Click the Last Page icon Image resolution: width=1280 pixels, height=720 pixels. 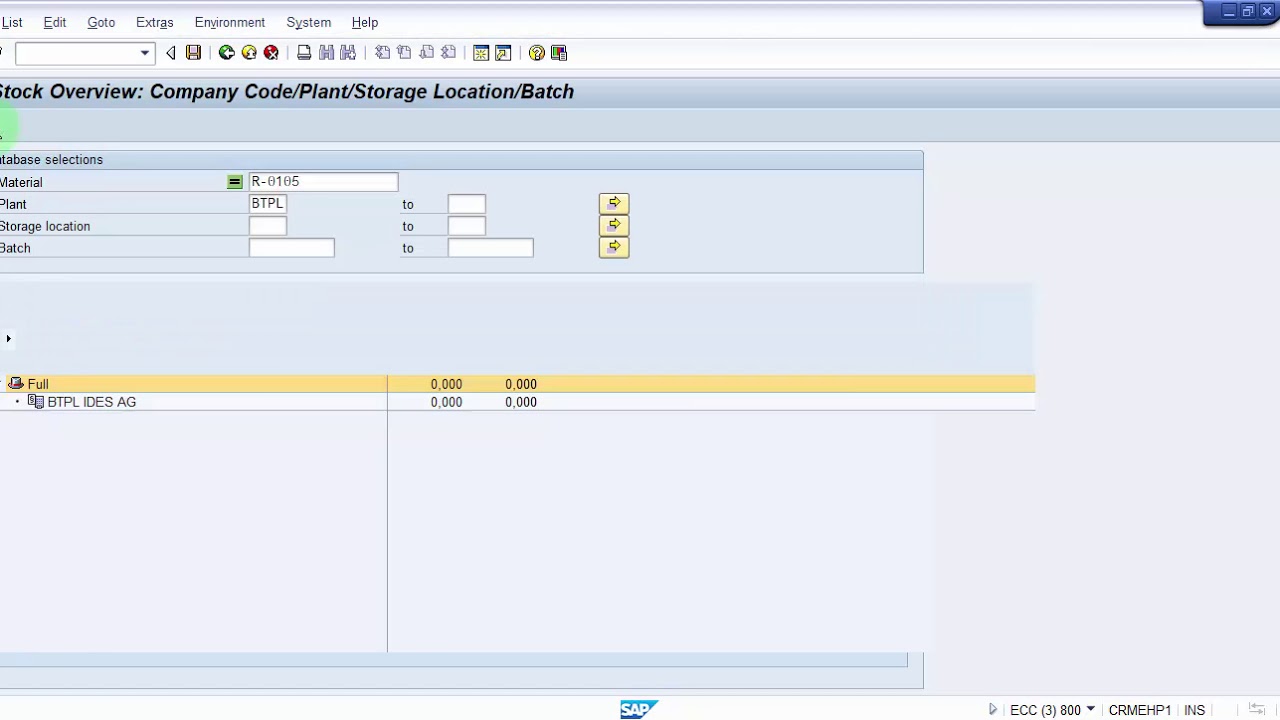tap(448, 53)
